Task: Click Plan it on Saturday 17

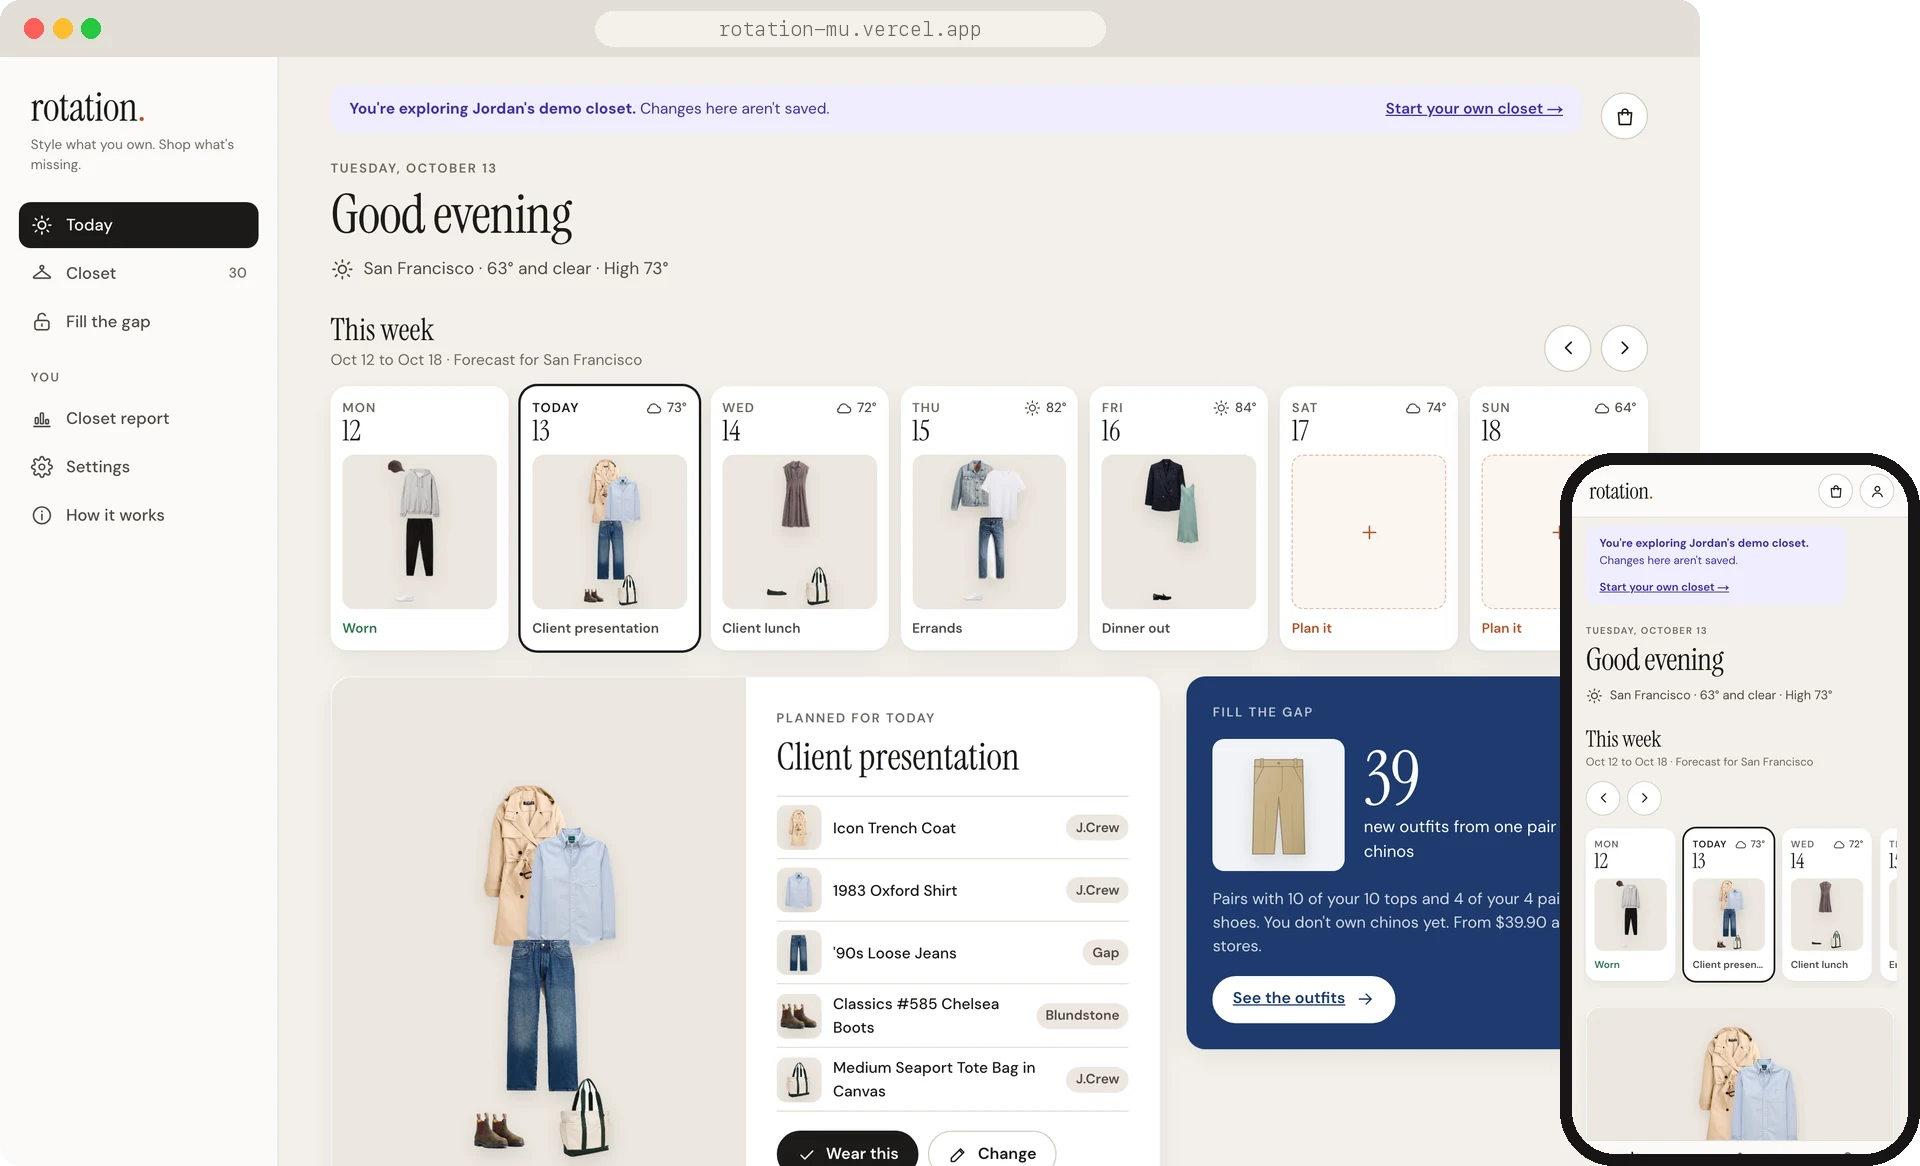Action: pyautogui.click(x=1311, y=628)
